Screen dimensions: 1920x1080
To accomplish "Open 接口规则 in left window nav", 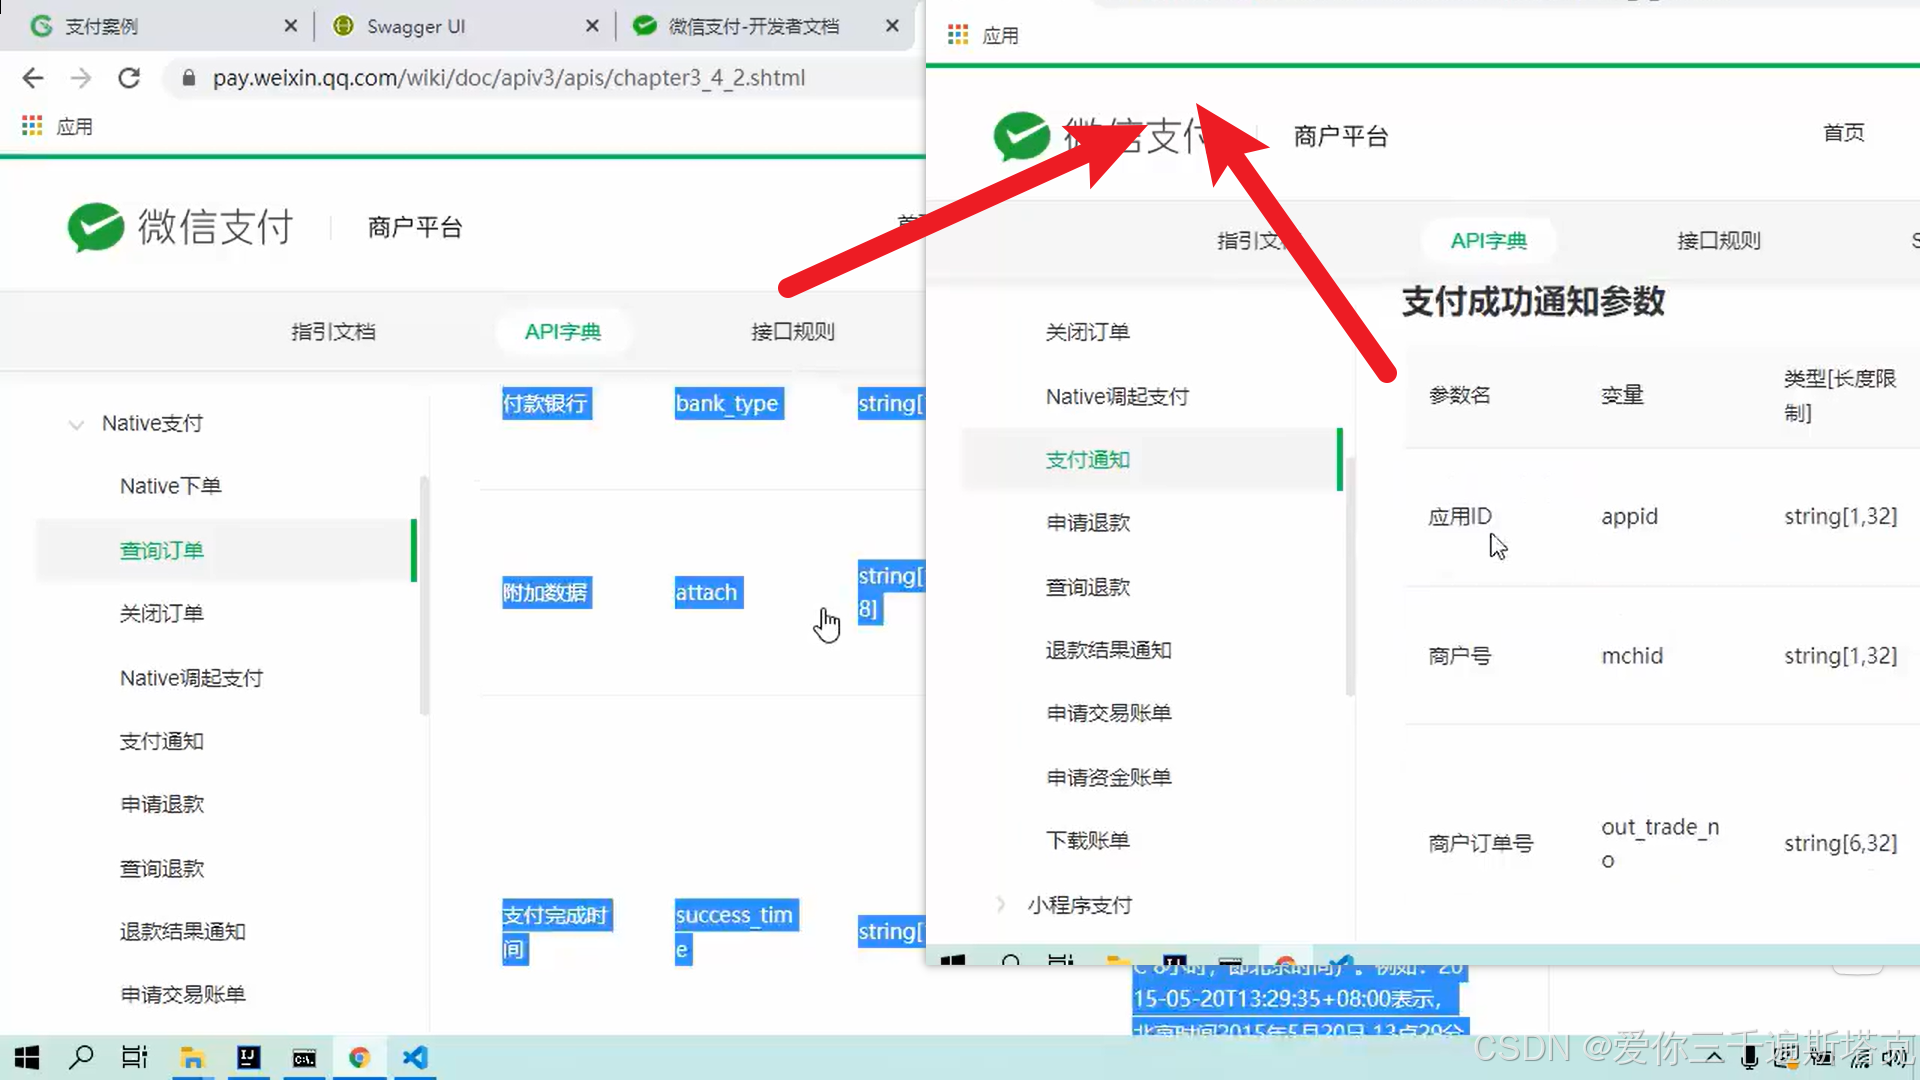I will [x=792, y=331].
